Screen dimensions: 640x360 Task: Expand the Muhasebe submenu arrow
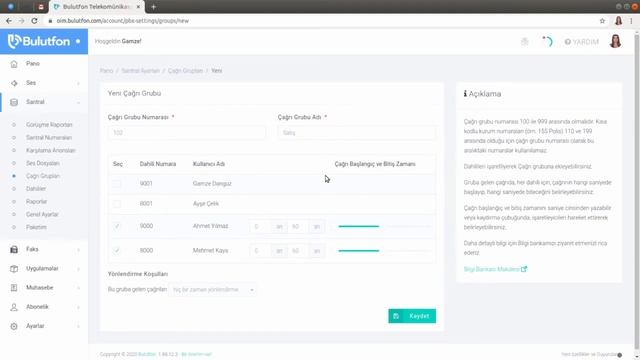[78, 288]
